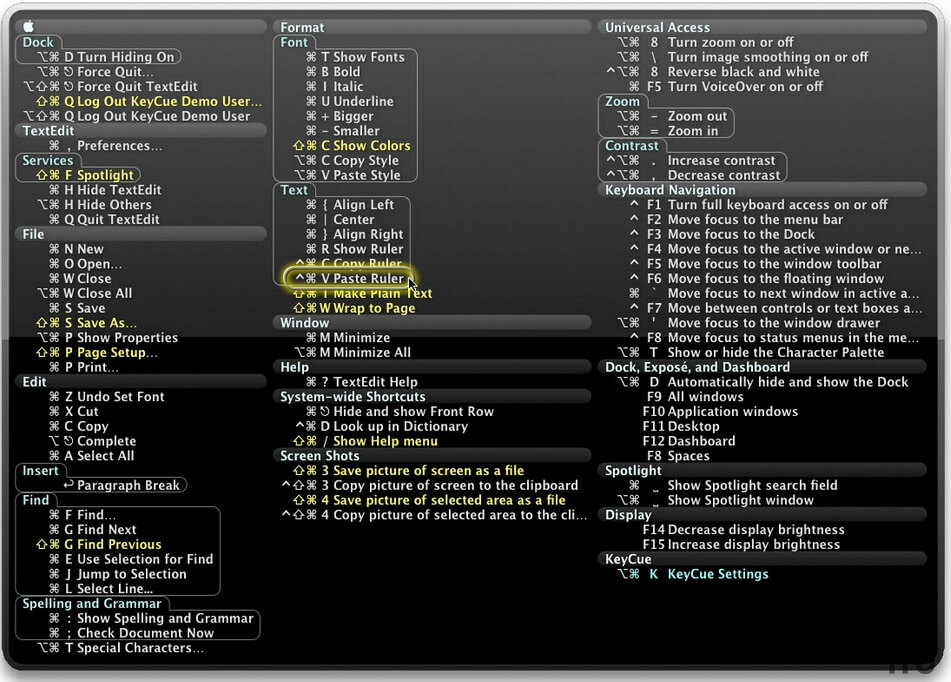Choose Show Spotlight search field
The height and width of the screenshot is (682, 951).
[x=733, y=485]
